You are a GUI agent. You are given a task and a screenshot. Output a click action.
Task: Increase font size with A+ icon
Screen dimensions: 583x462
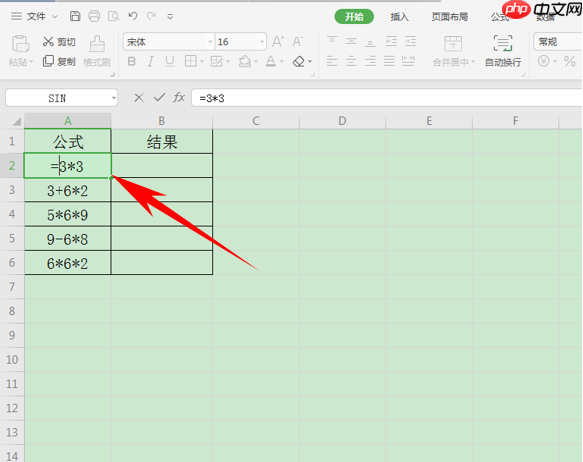coord(278,42)
